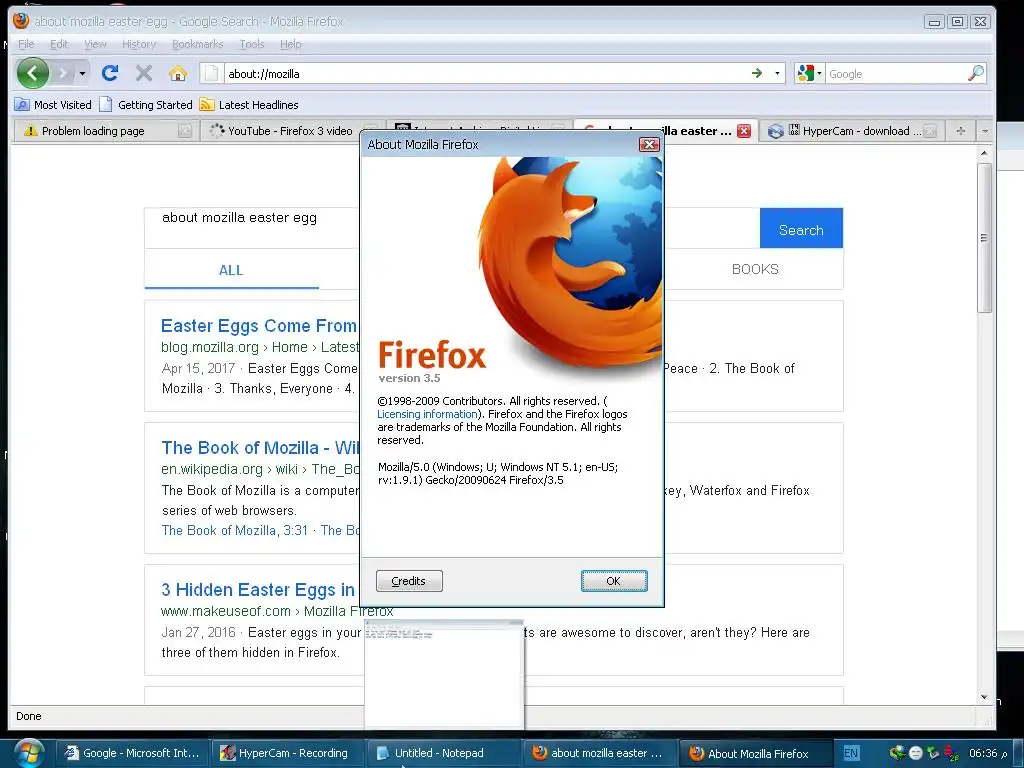Click the page identity icon in the address bar
The image size is (1024, 768).
(211, 73)
